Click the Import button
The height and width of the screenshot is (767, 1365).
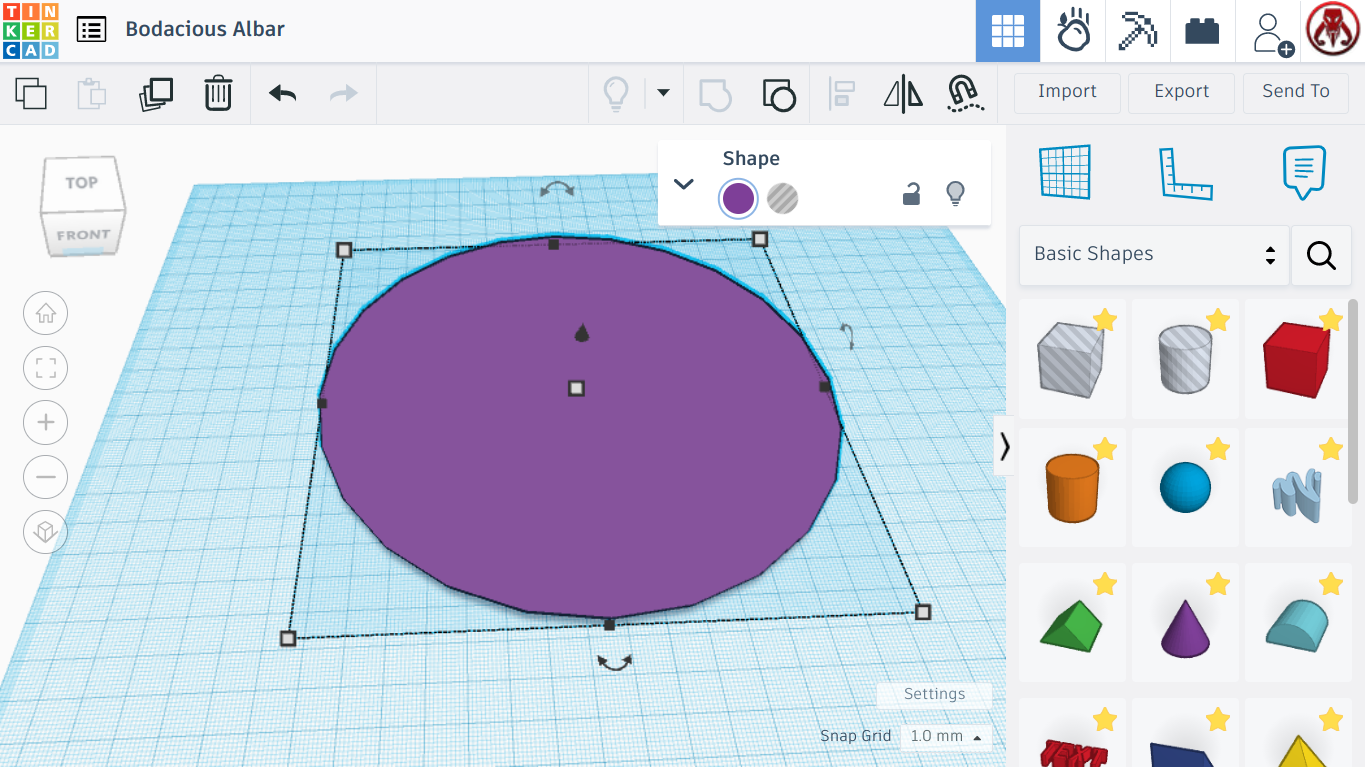[x=1067, y=92]
